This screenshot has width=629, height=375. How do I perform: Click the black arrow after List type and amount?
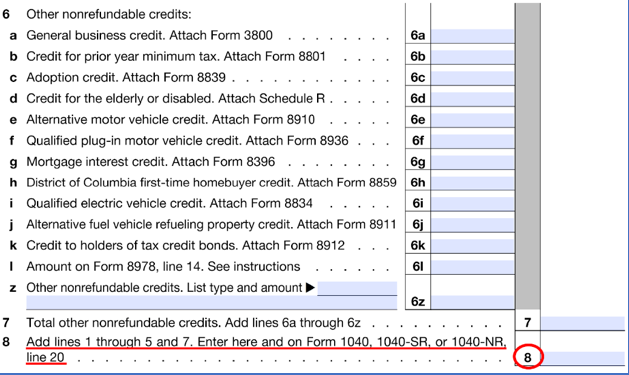pos(310,288)
